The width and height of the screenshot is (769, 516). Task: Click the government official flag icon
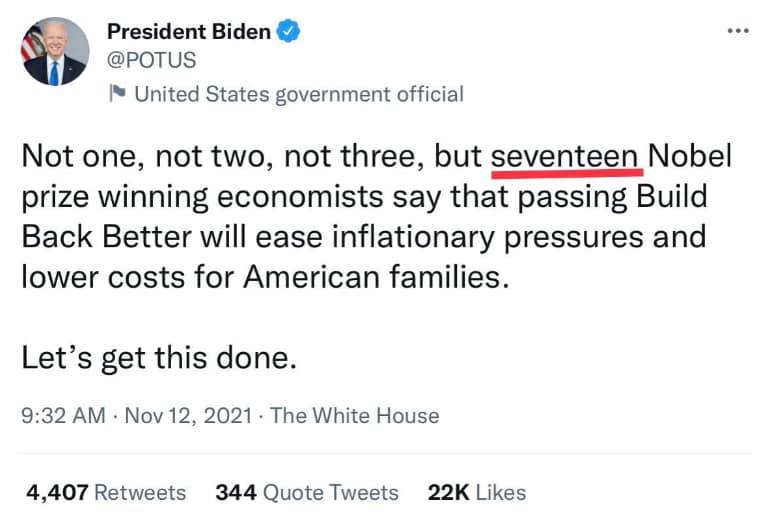(117, 94)
